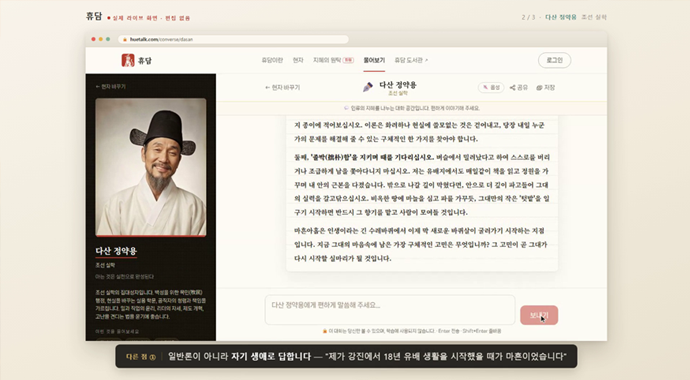Click the 공유 share icon
This screenshot has height=380, width=690.
(512, 88)
